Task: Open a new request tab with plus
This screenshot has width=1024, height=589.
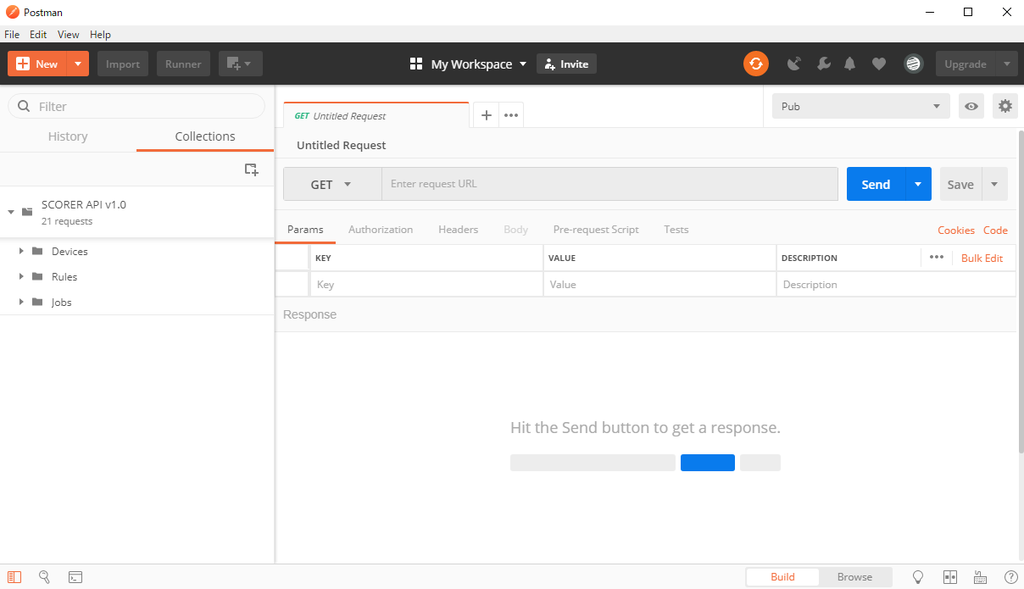Action: (486, 116)
